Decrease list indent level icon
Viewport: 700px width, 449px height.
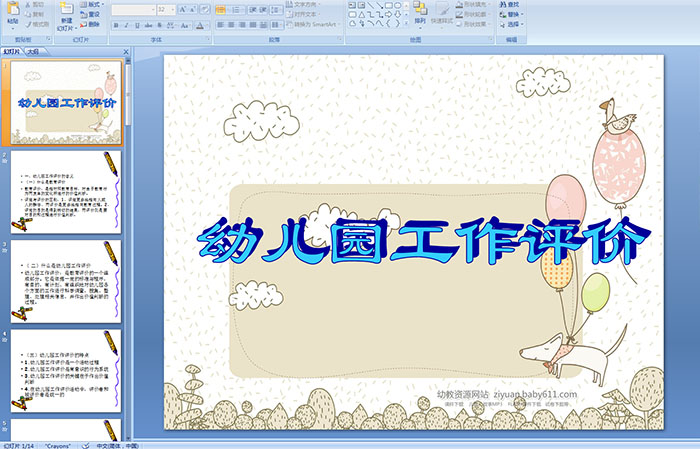253,10
